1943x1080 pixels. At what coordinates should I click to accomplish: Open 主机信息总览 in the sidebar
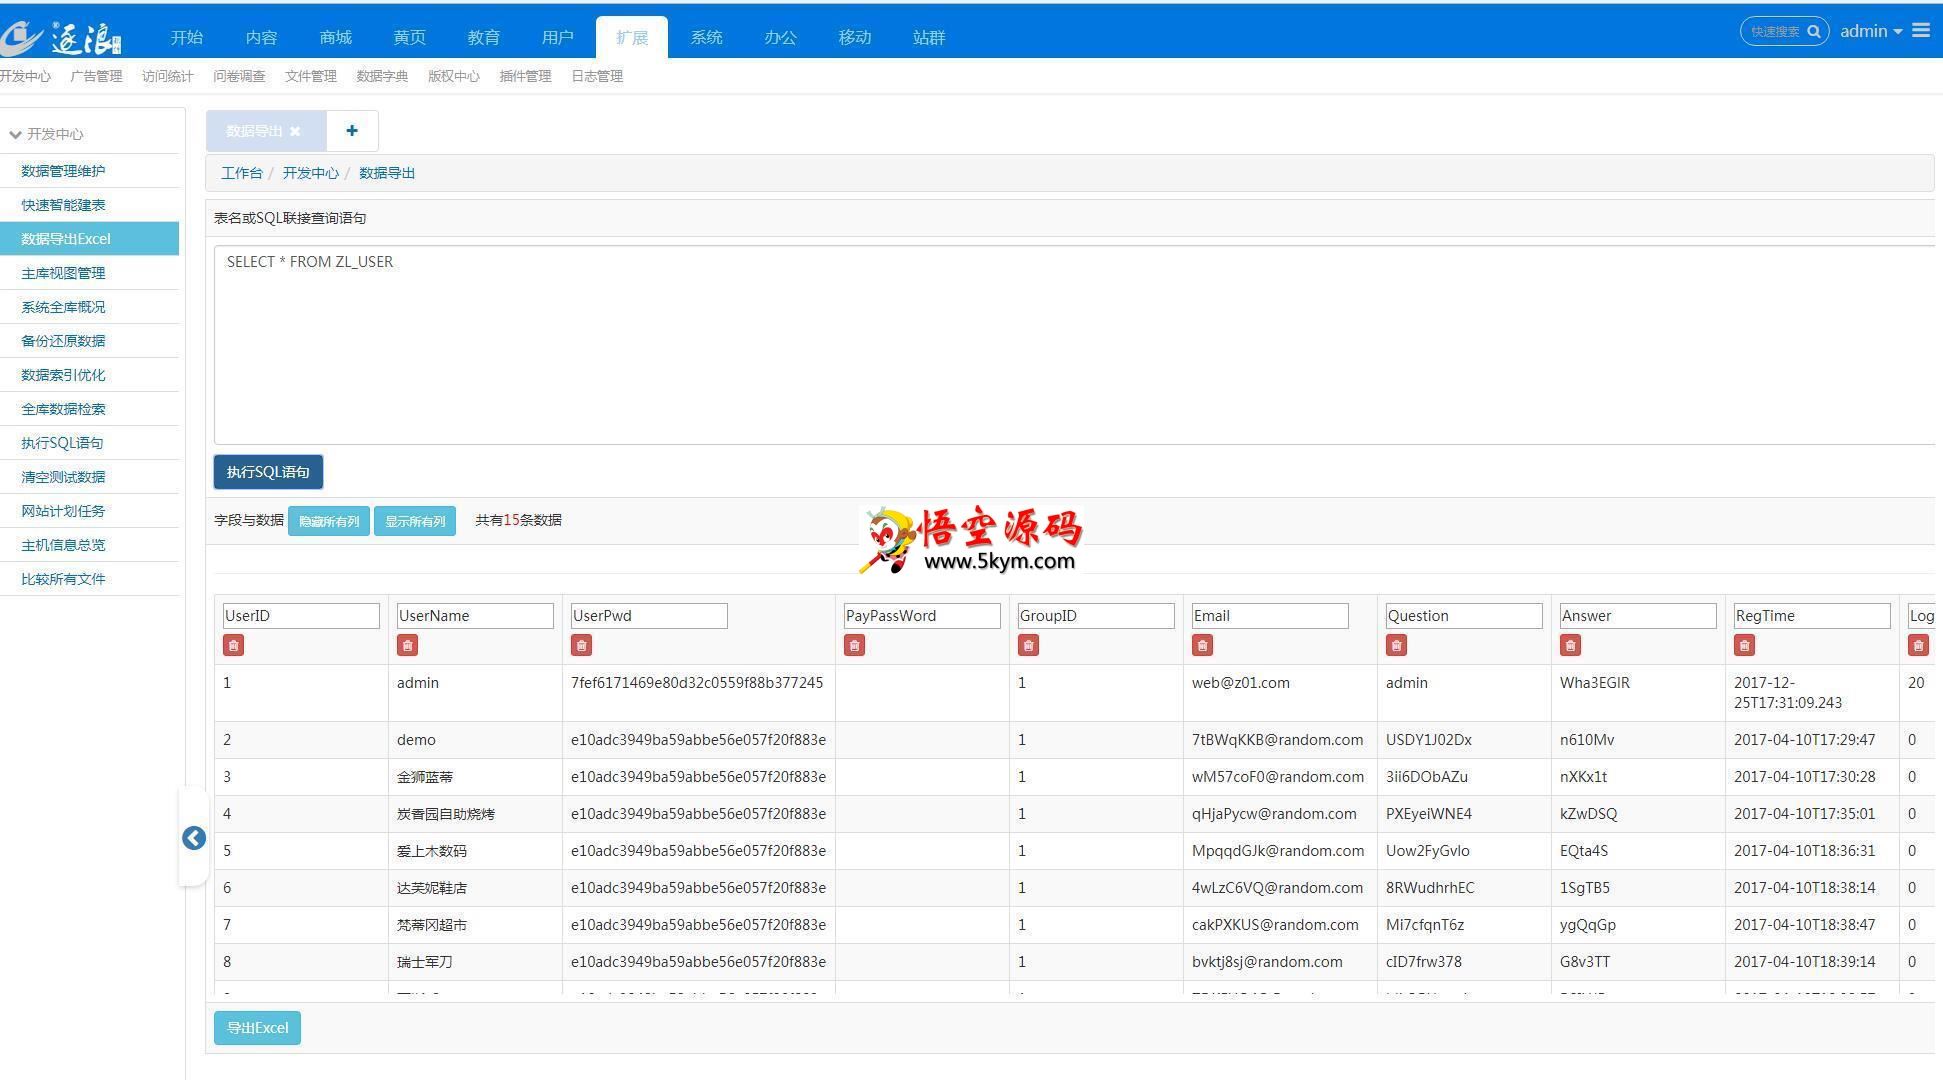(90, 545)
